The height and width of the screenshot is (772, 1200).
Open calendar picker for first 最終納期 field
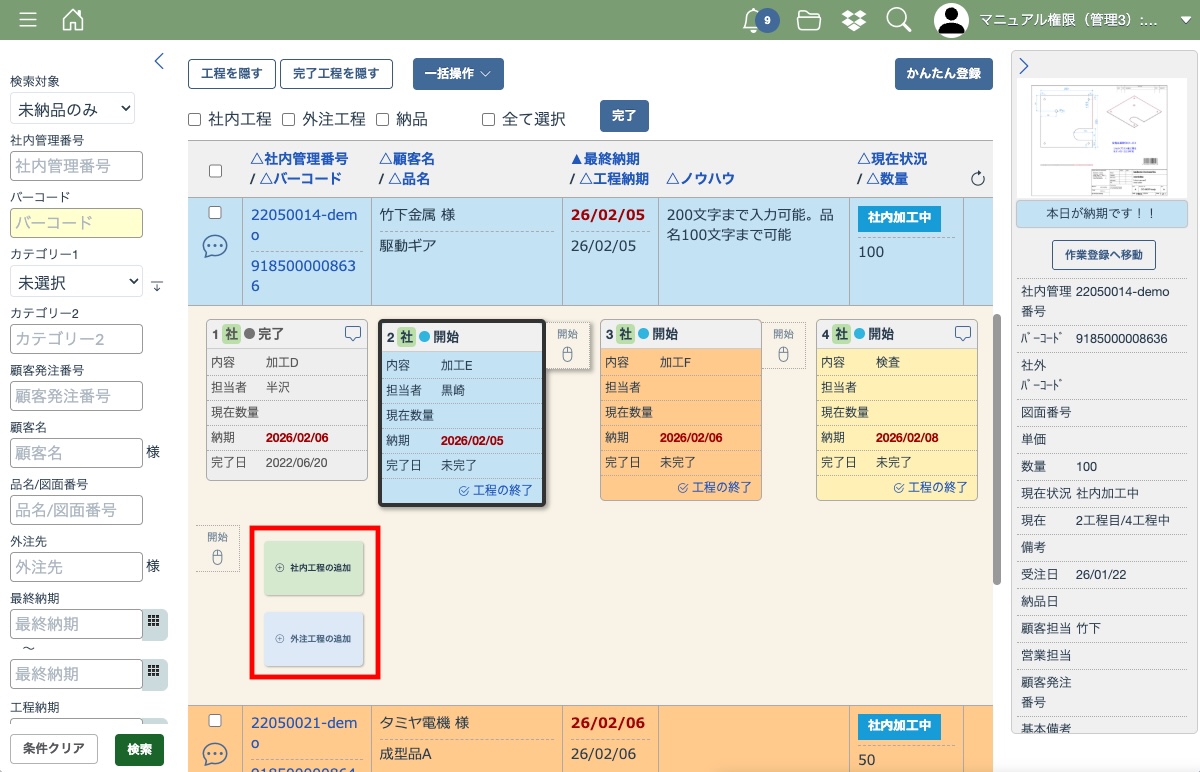coord(154,621)
